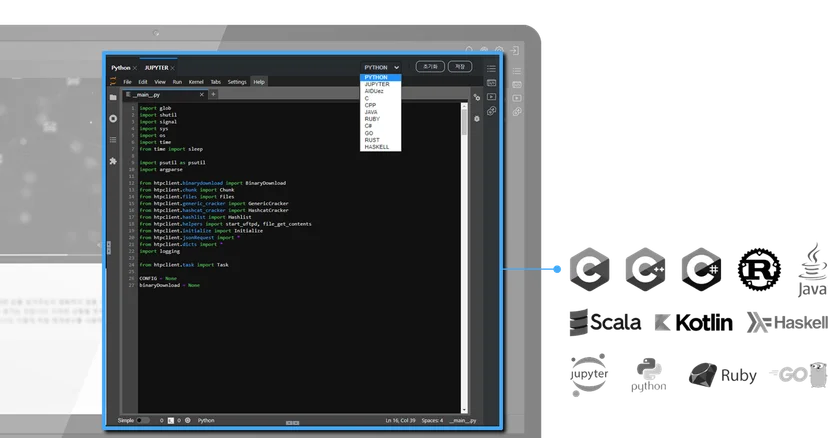Click the Scala logo

point(605,322)
